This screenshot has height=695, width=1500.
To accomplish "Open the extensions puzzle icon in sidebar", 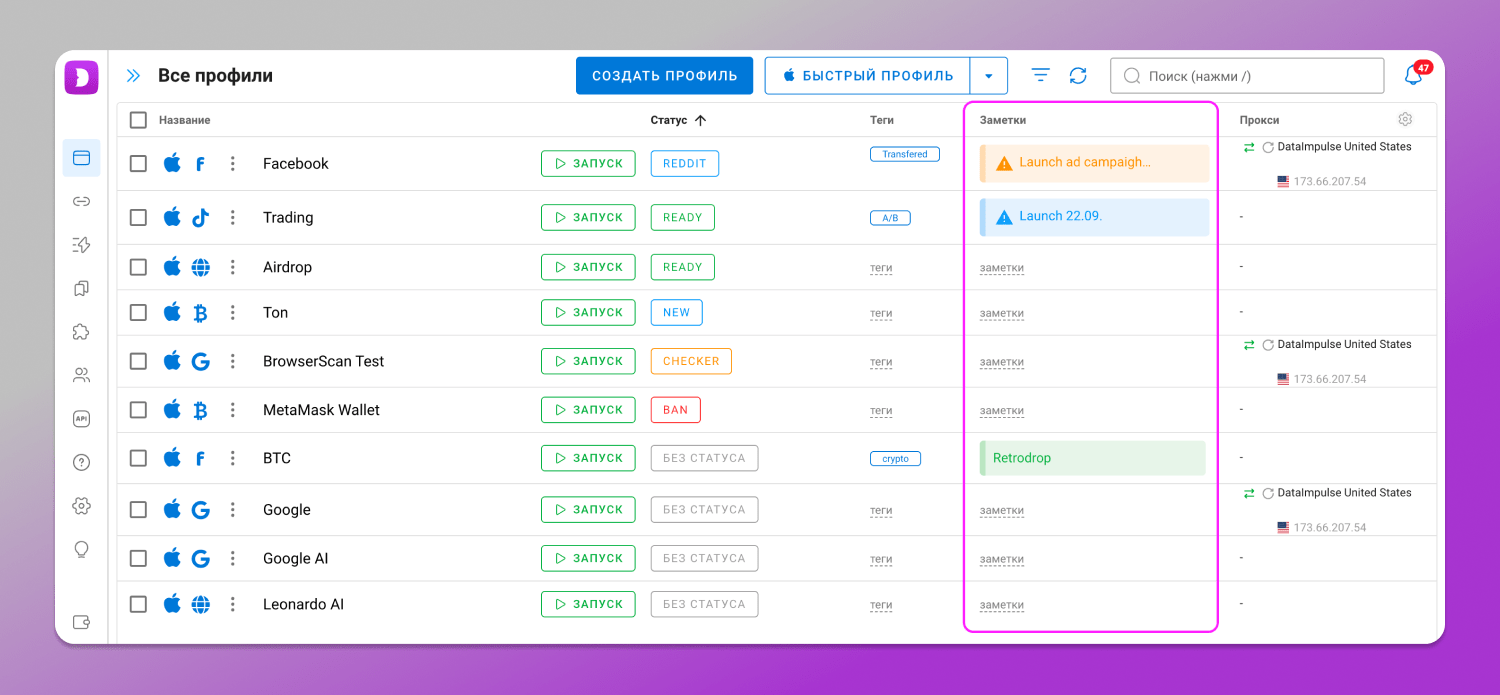I will (82, 332).
